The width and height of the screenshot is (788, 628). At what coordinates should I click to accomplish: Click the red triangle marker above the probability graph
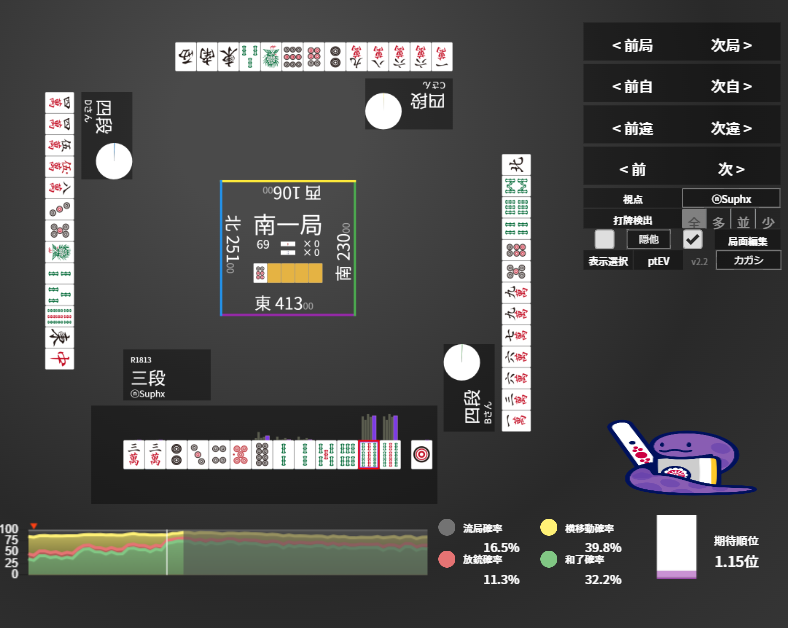34,526
